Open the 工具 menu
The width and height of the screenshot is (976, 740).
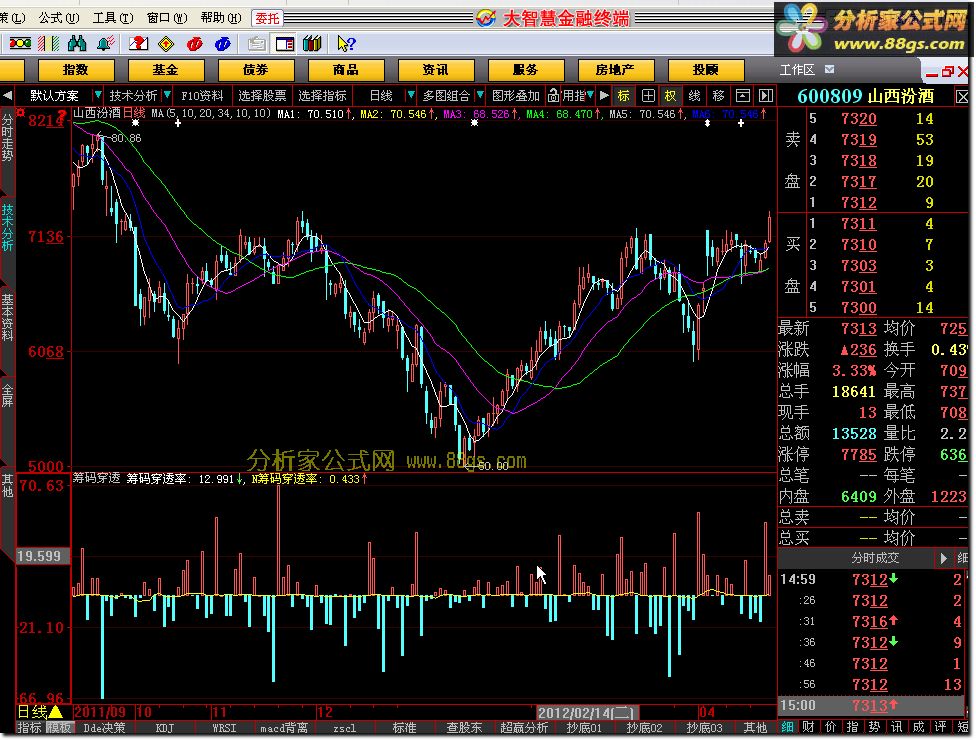(x=113, y=18)
